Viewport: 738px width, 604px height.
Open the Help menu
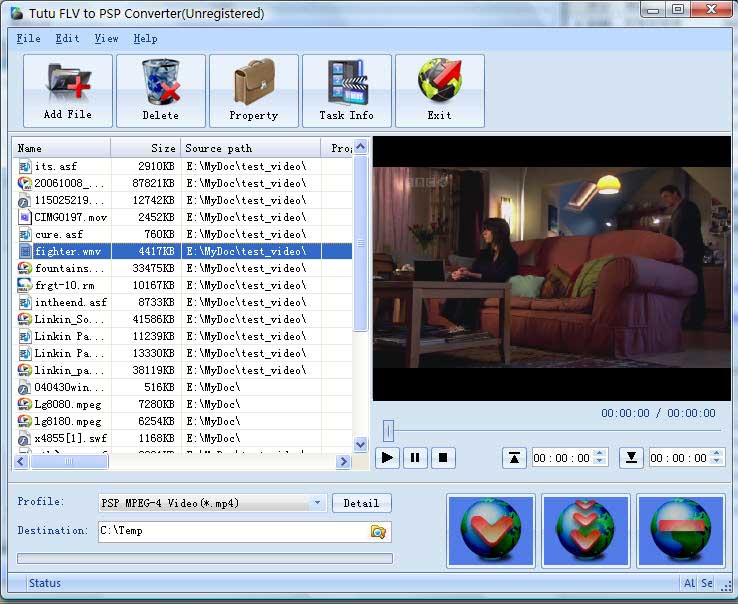click(x=145, y=39)
